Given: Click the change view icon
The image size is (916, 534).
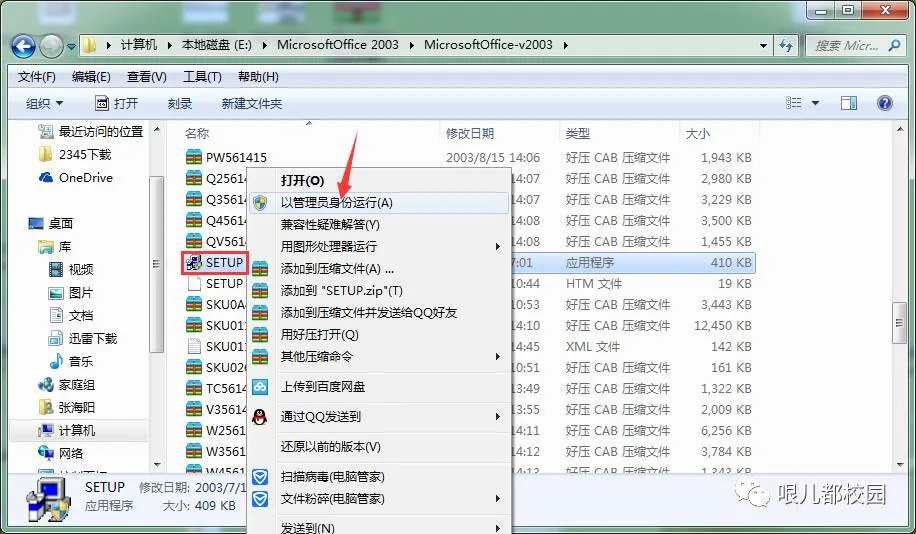Looking at the screenshot, I should click(x=793, y=103).
